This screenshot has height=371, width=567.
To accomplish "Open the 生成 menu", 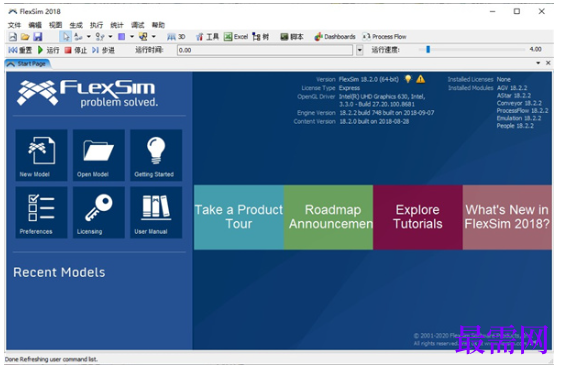I will (76, 25).
